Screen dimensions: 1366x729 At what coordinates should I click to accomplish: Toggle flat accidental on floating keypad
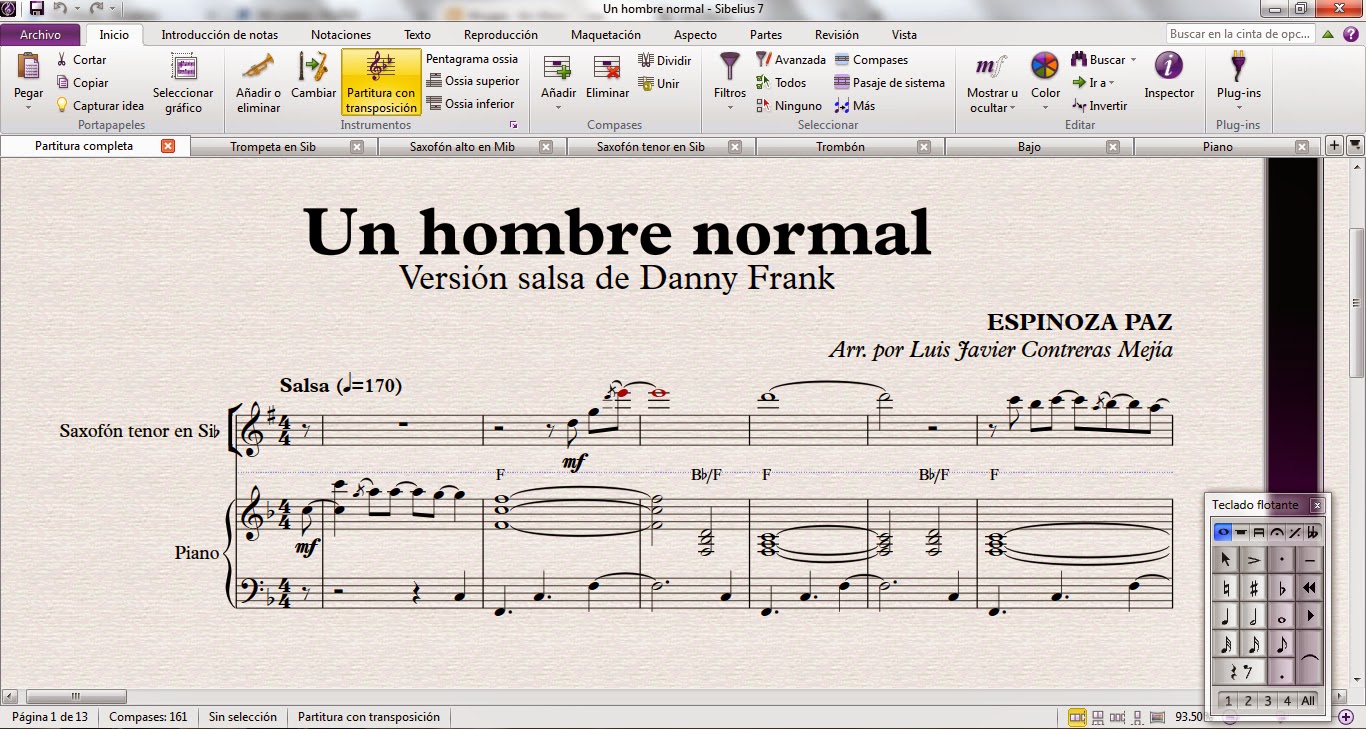(1281, 588)
